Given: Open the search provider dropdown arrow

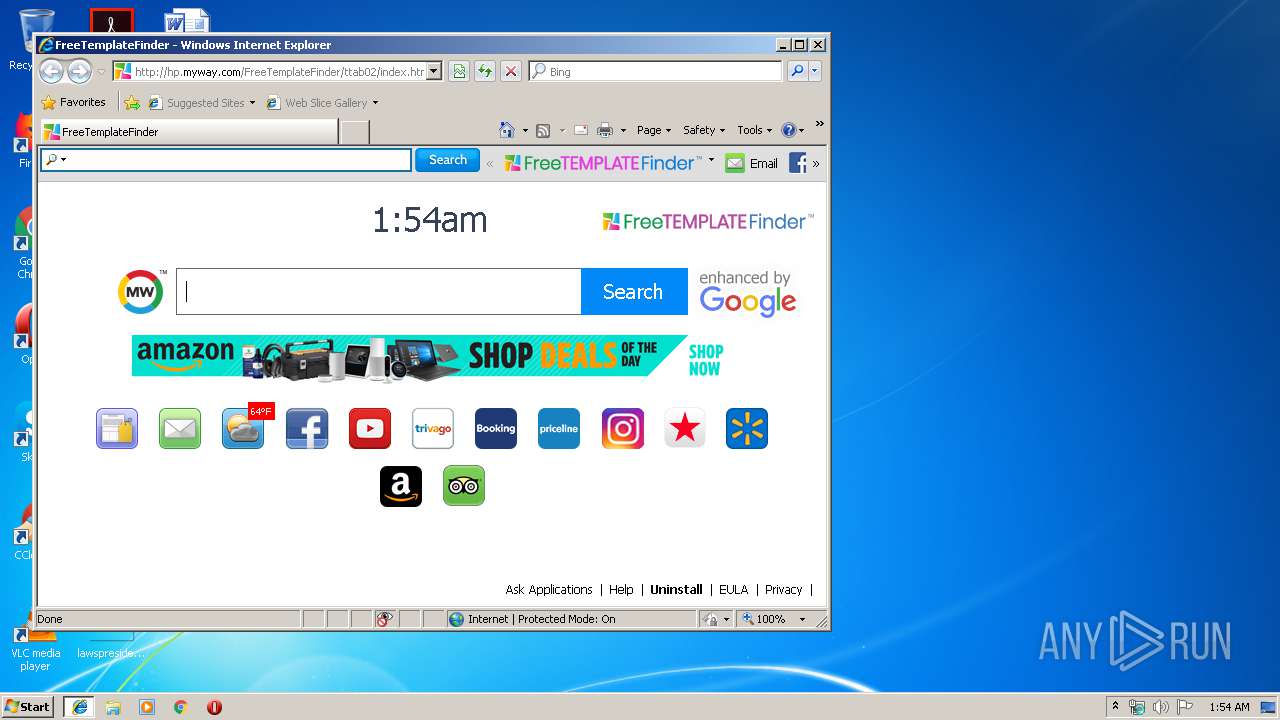Looking at the screenshot, I should click(815, 71).
